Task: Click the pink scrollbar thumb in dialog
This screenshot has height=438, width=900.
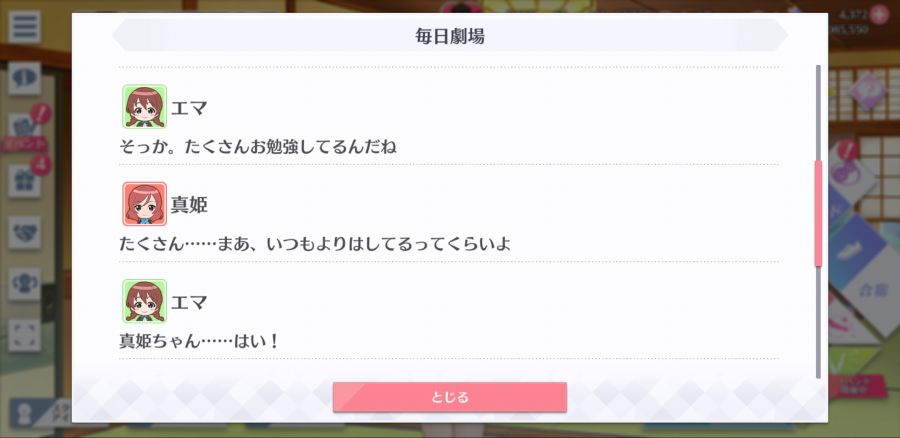Action: pyautogui.click(x=818, y=213)
